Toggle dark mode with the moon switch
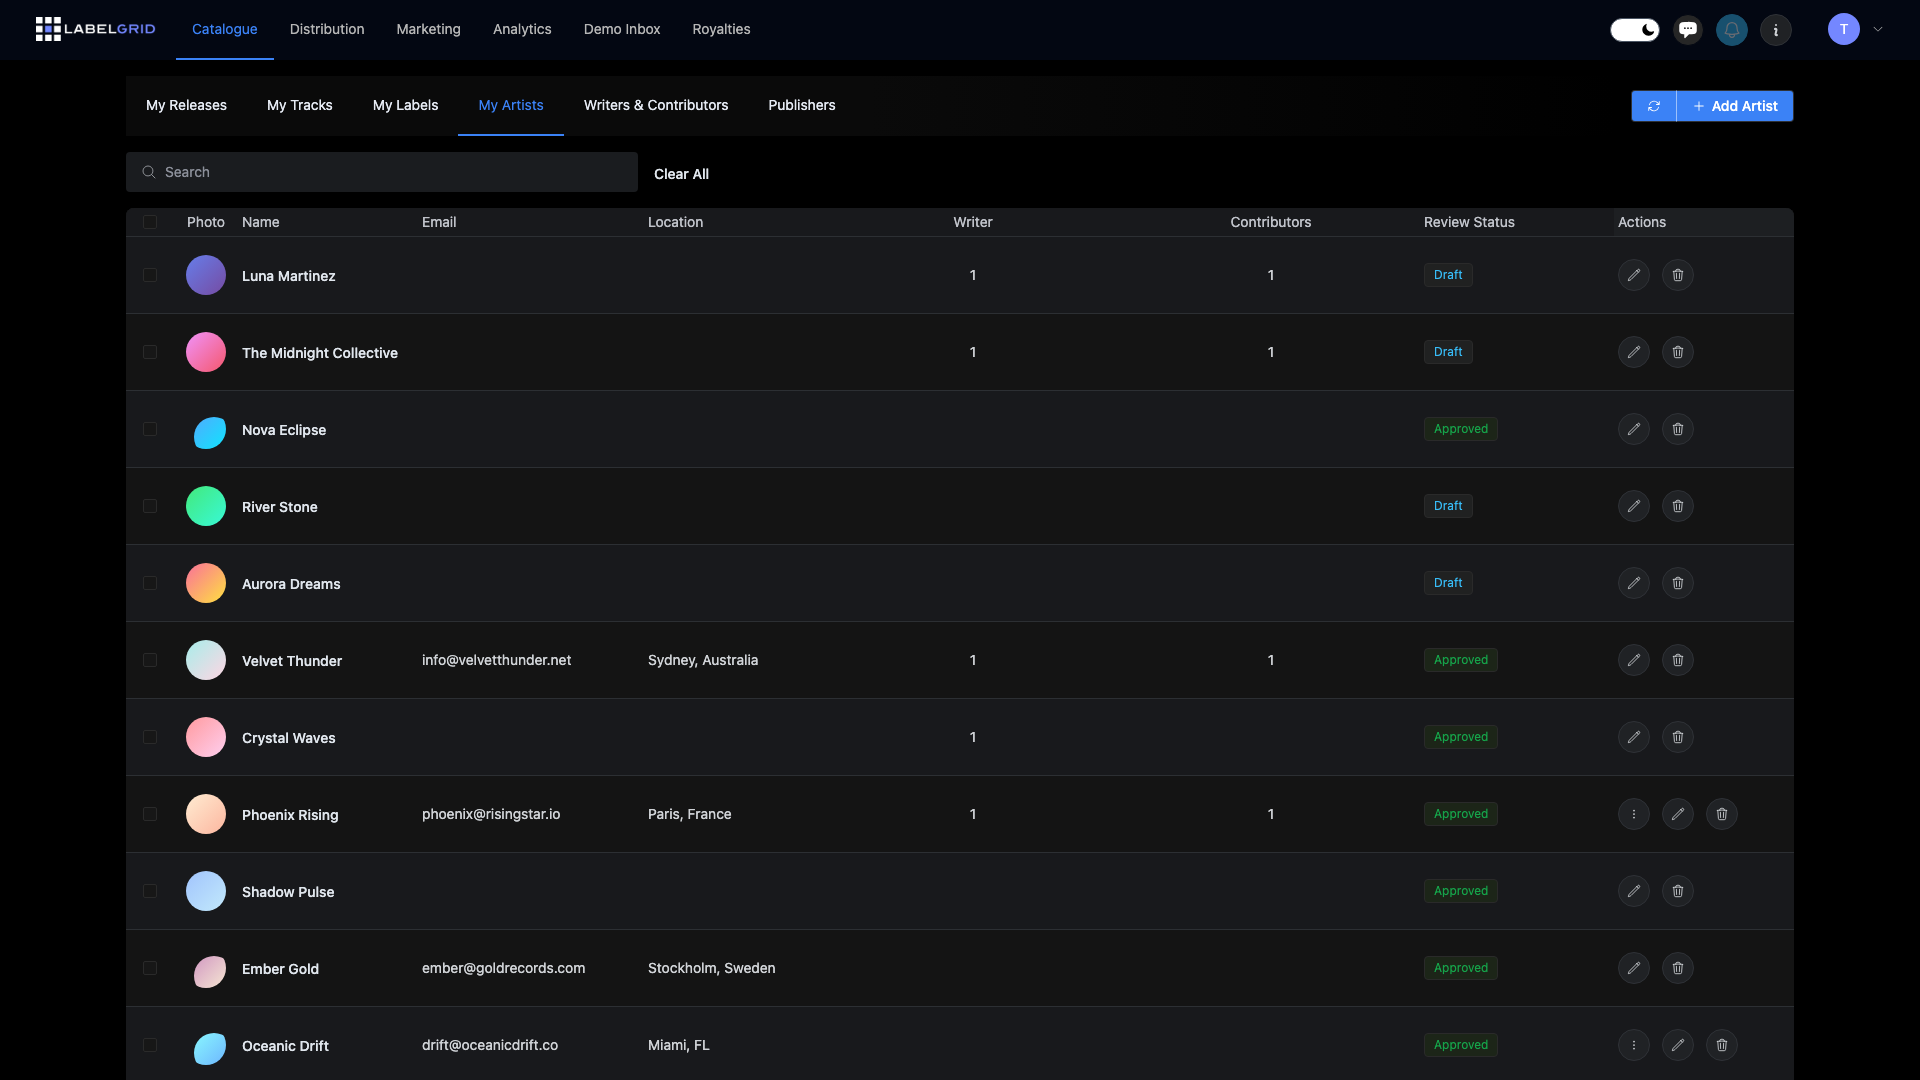 click(1634, 29)
